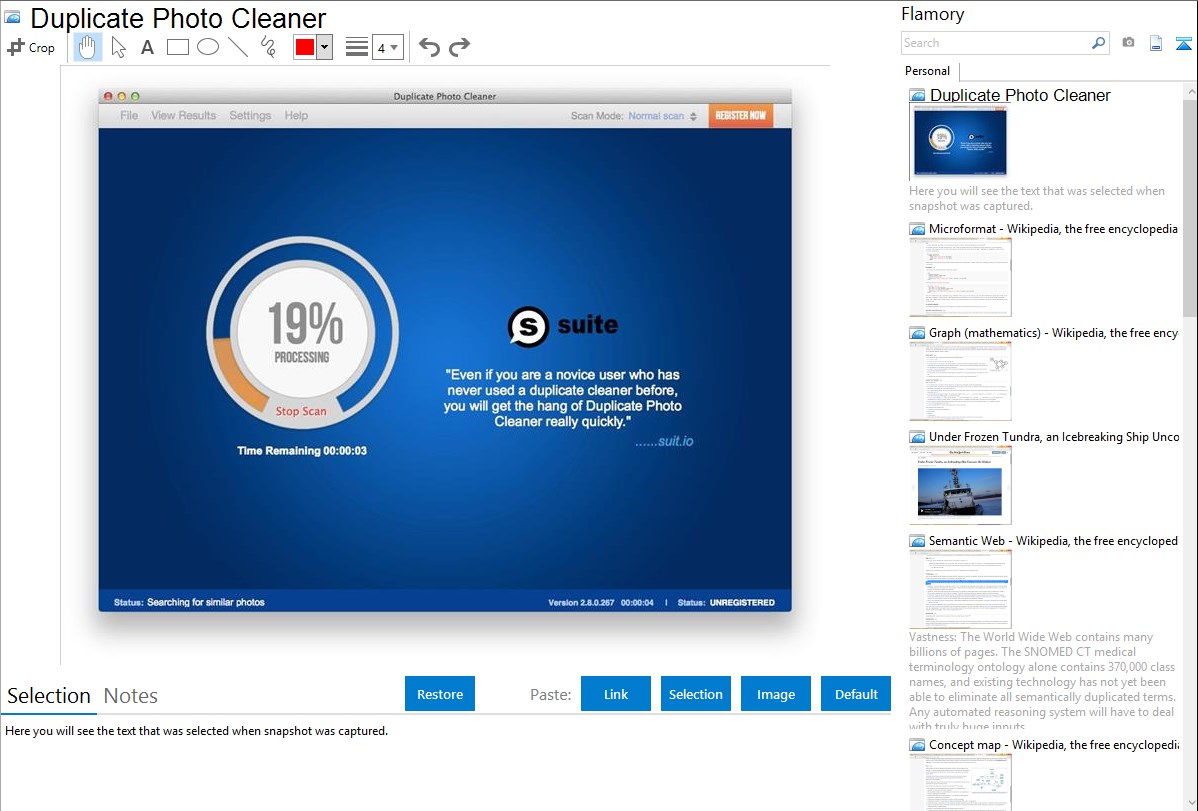Select the Crop tool
The width and height of the screenshot is (1198, 811).
(x=31, y=47)
